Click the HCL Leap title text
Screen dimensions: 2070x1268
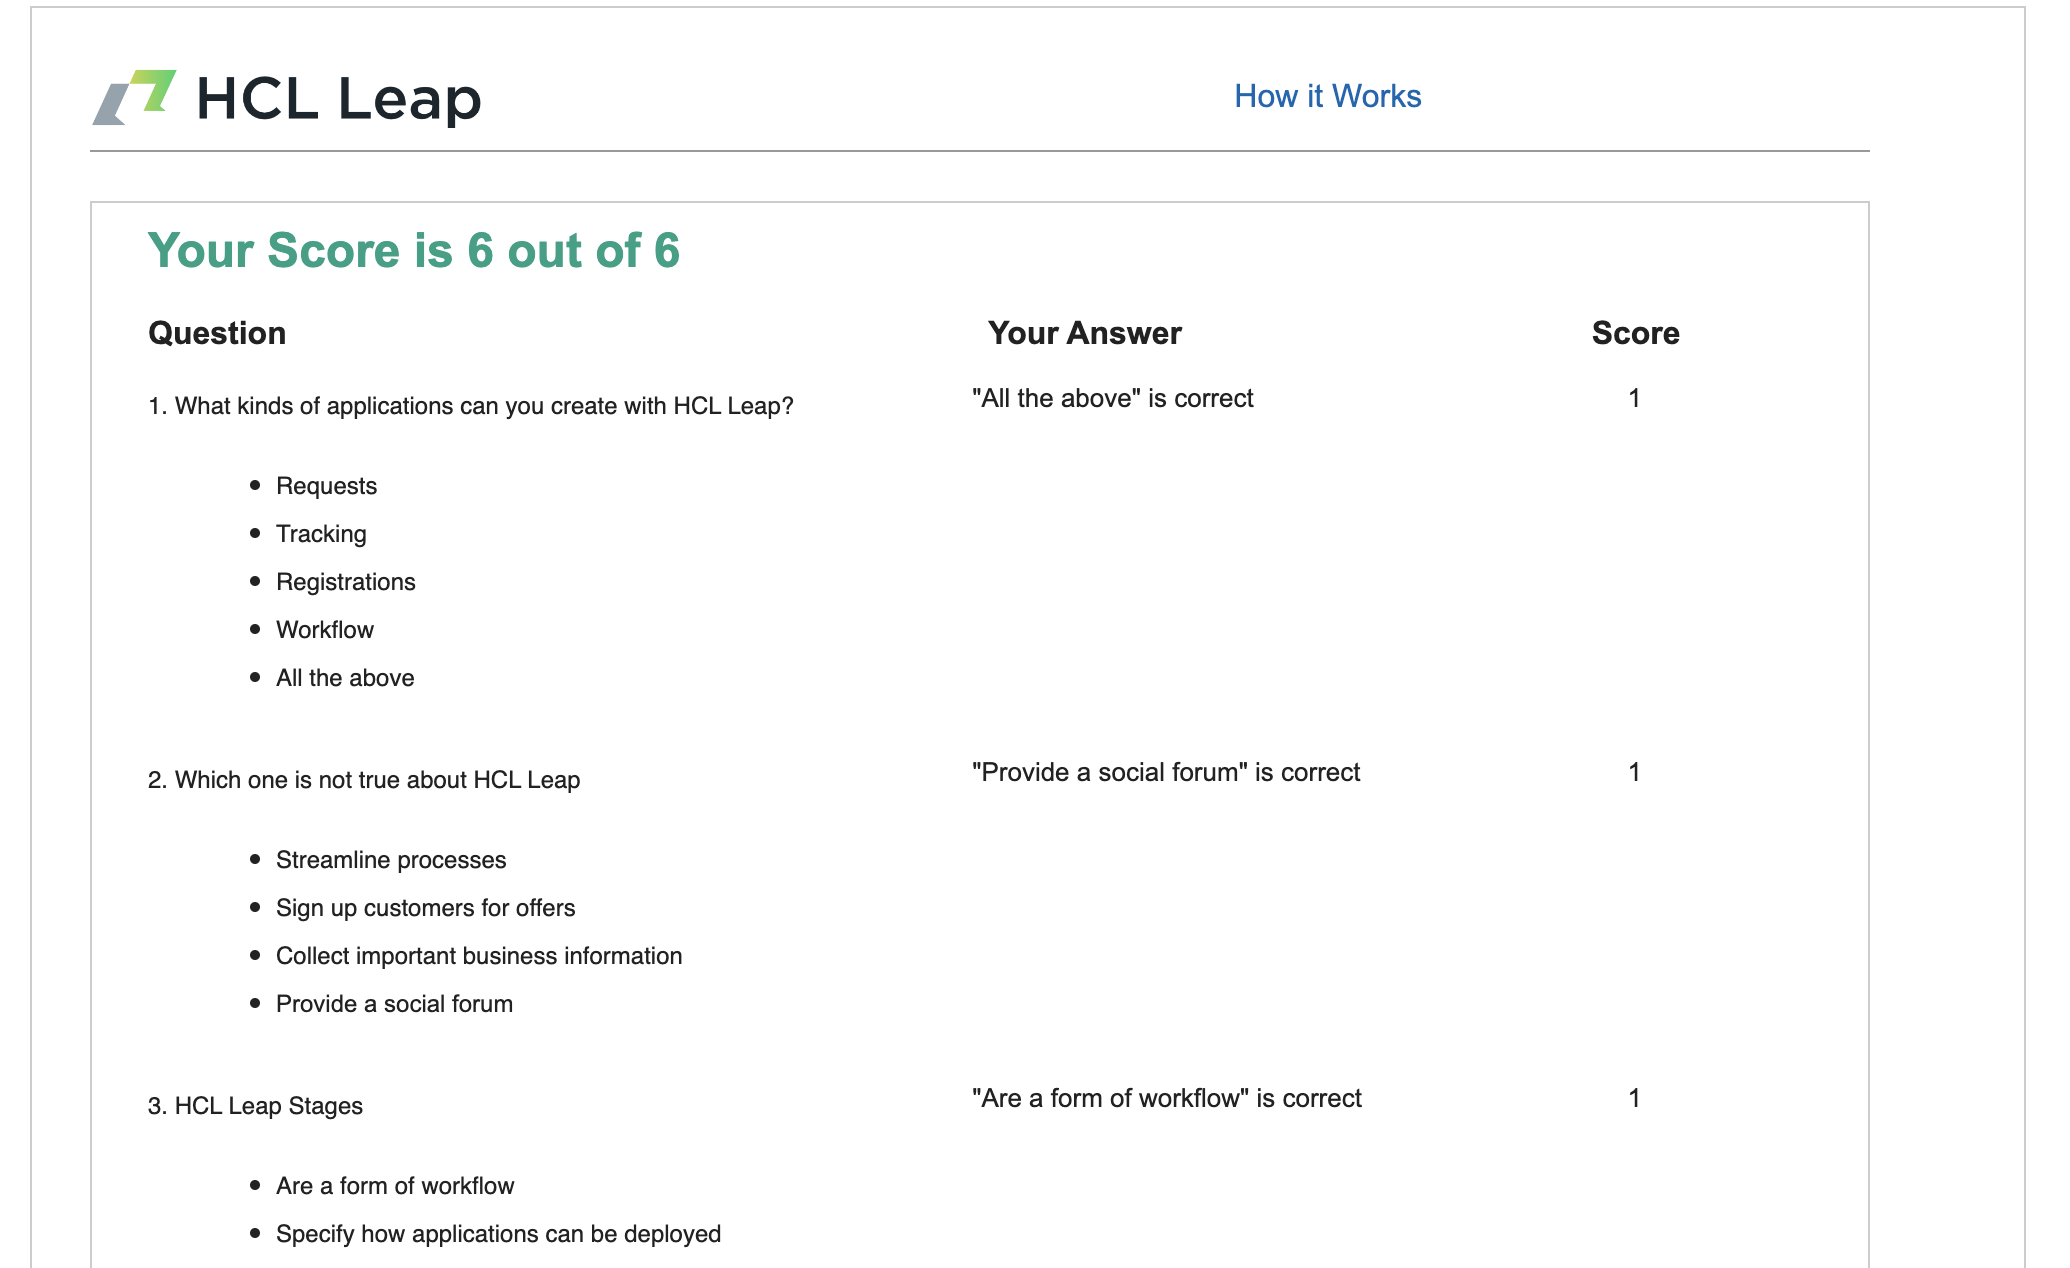pos(339,98)
